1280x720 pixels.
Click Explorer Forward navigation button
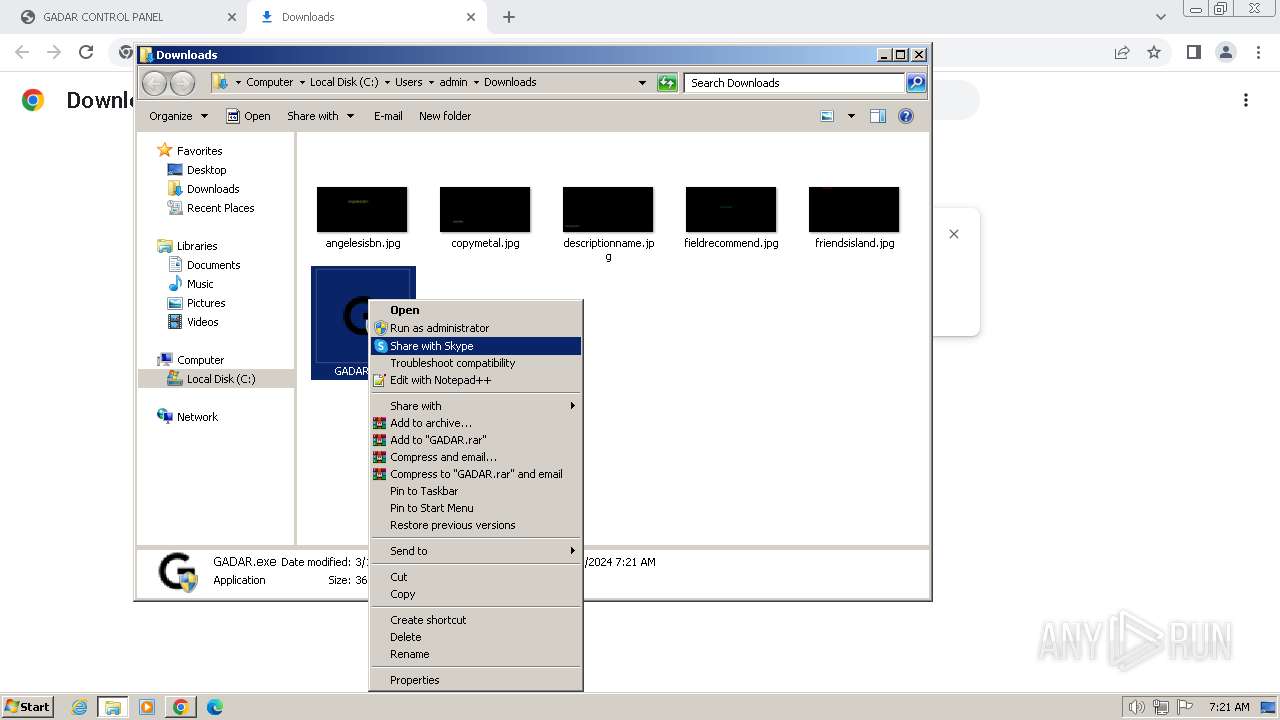(x=182, y=83)
